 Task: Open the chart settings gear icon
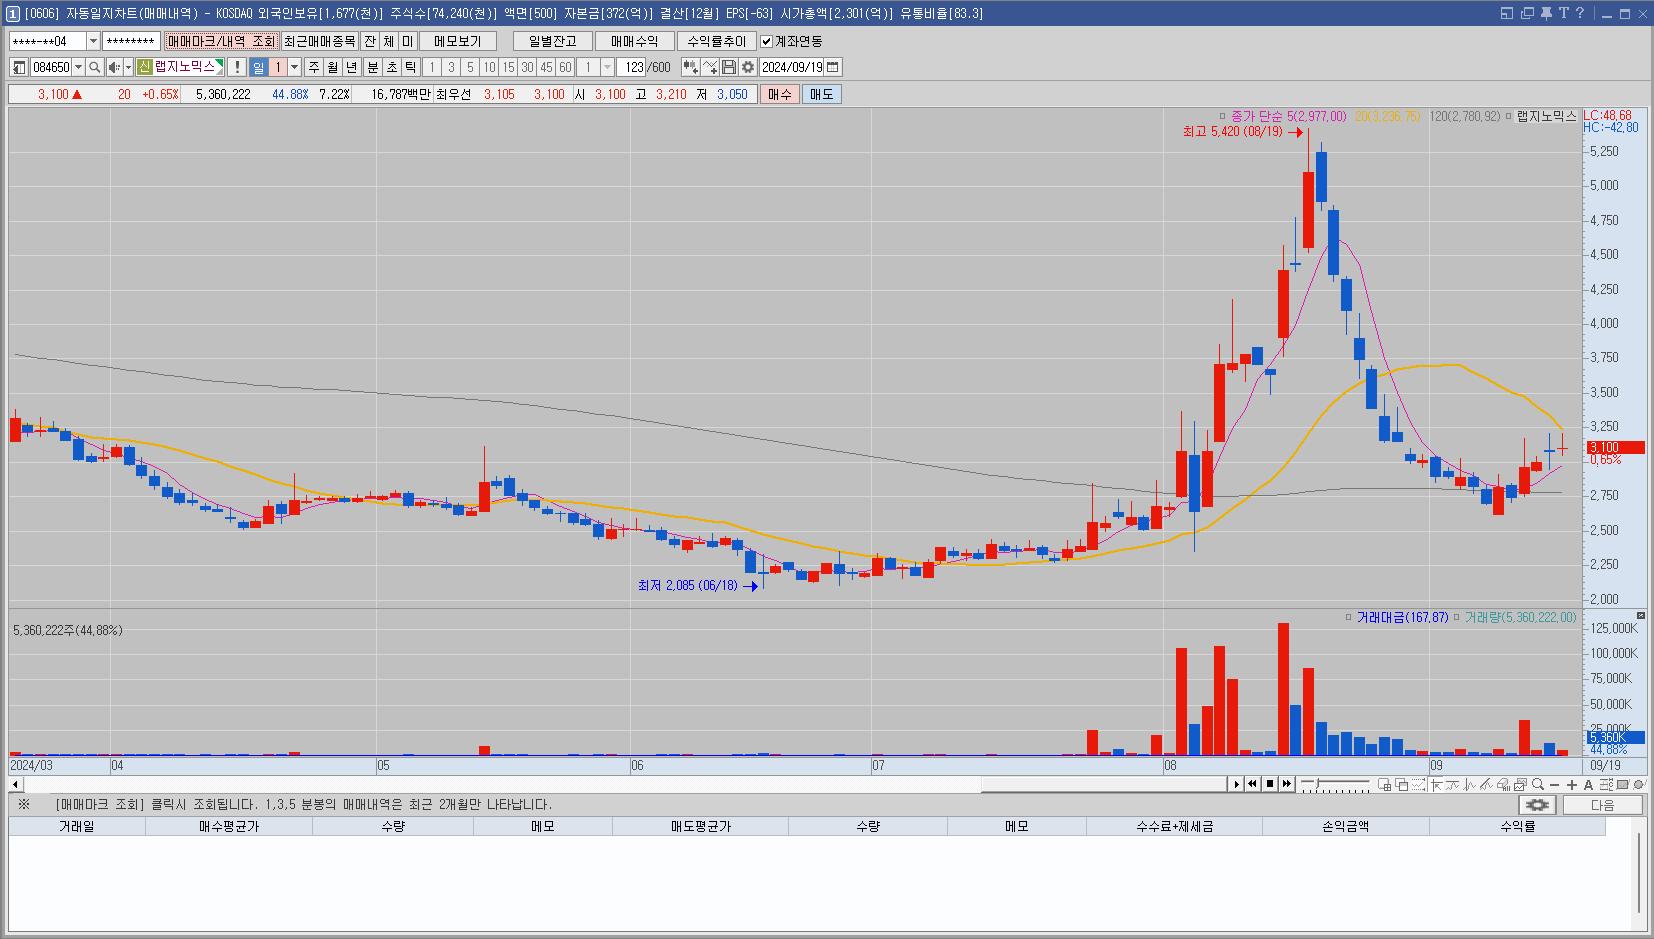tap(747, 67)
